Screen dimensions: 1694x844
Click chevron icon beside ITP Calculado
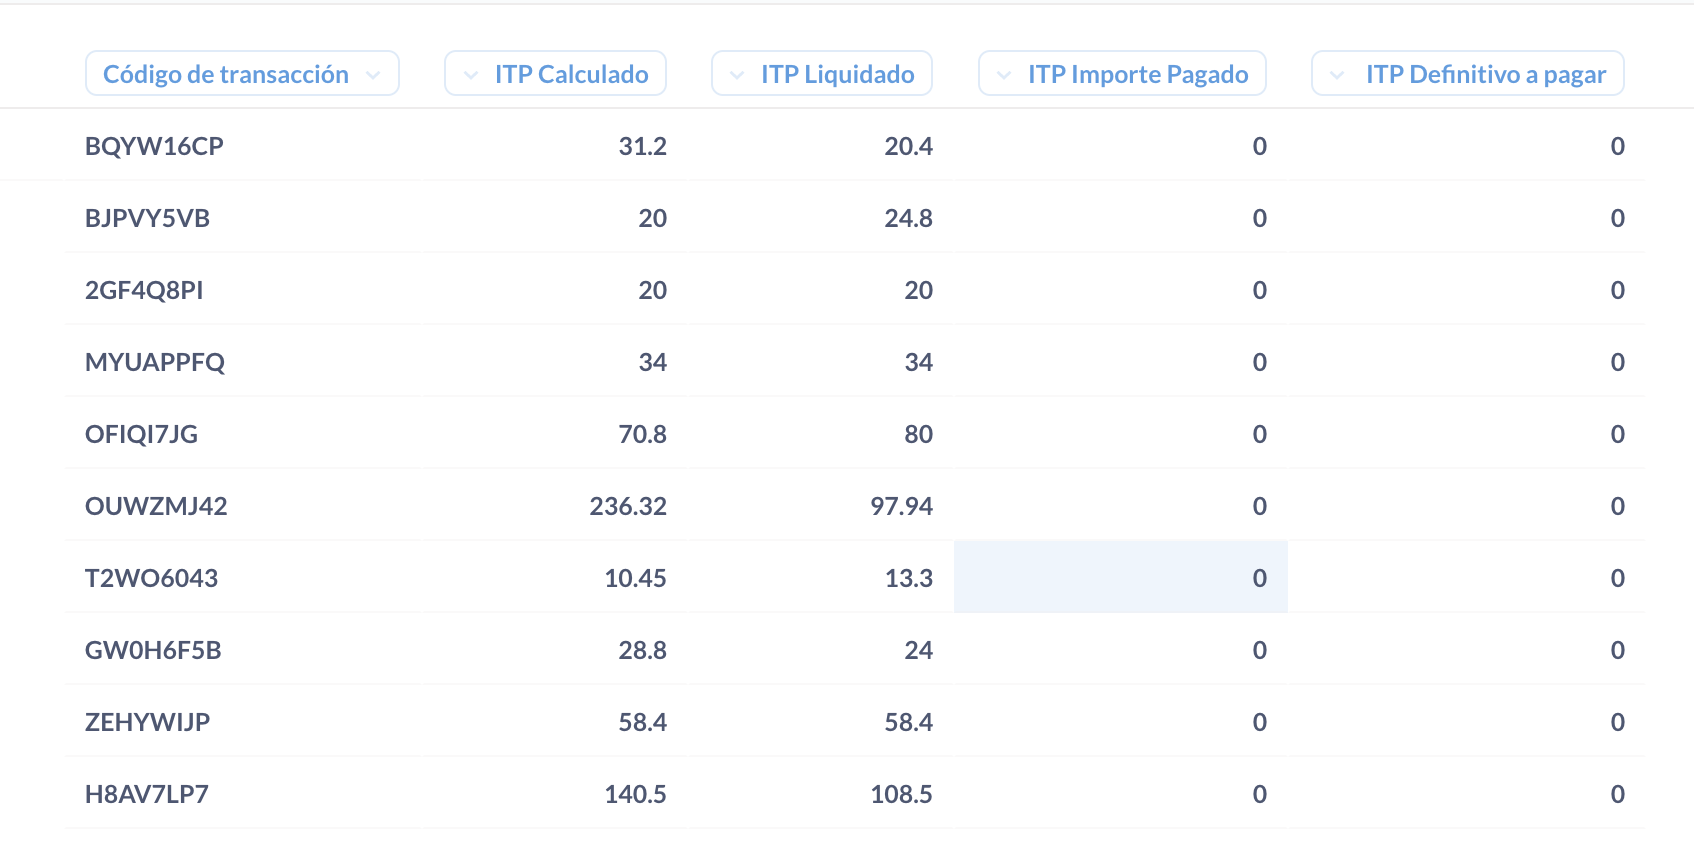471,75
